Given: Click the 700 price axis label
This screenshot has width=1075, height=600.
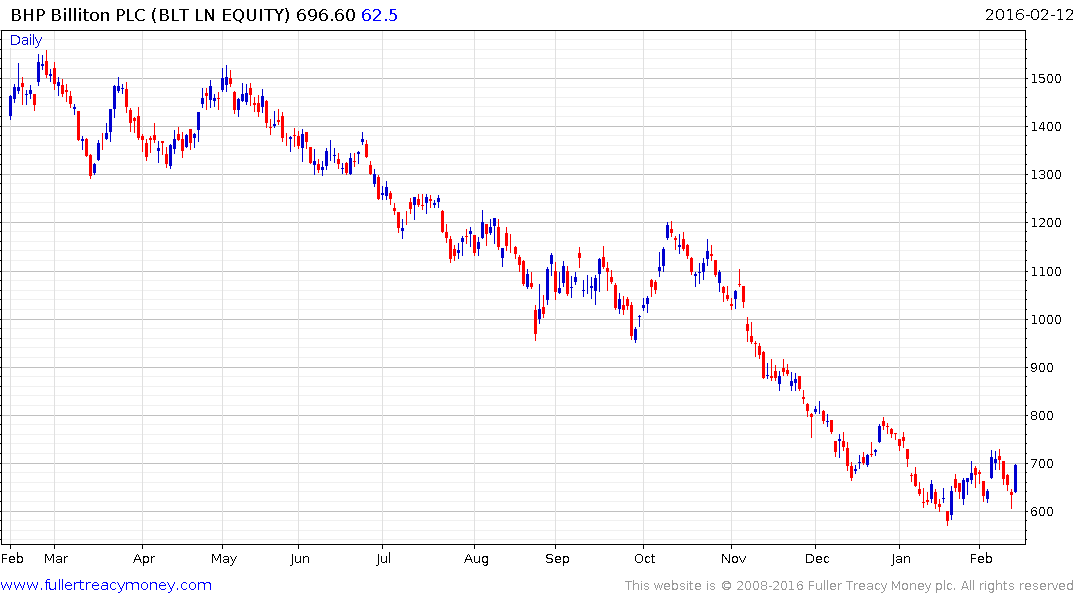Looking at the screenshot, I should [x=1042, y=464].
